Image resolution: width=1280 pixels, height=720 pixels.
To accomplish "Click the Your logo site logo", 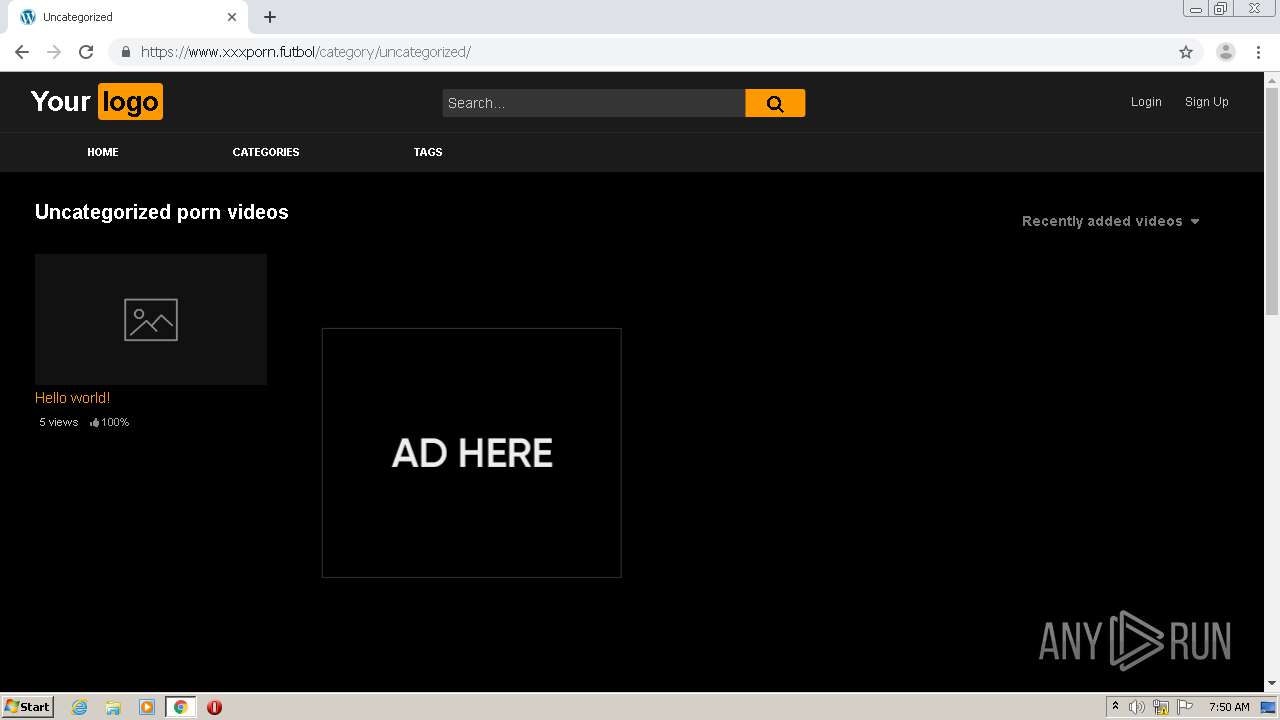I will 97,102.
